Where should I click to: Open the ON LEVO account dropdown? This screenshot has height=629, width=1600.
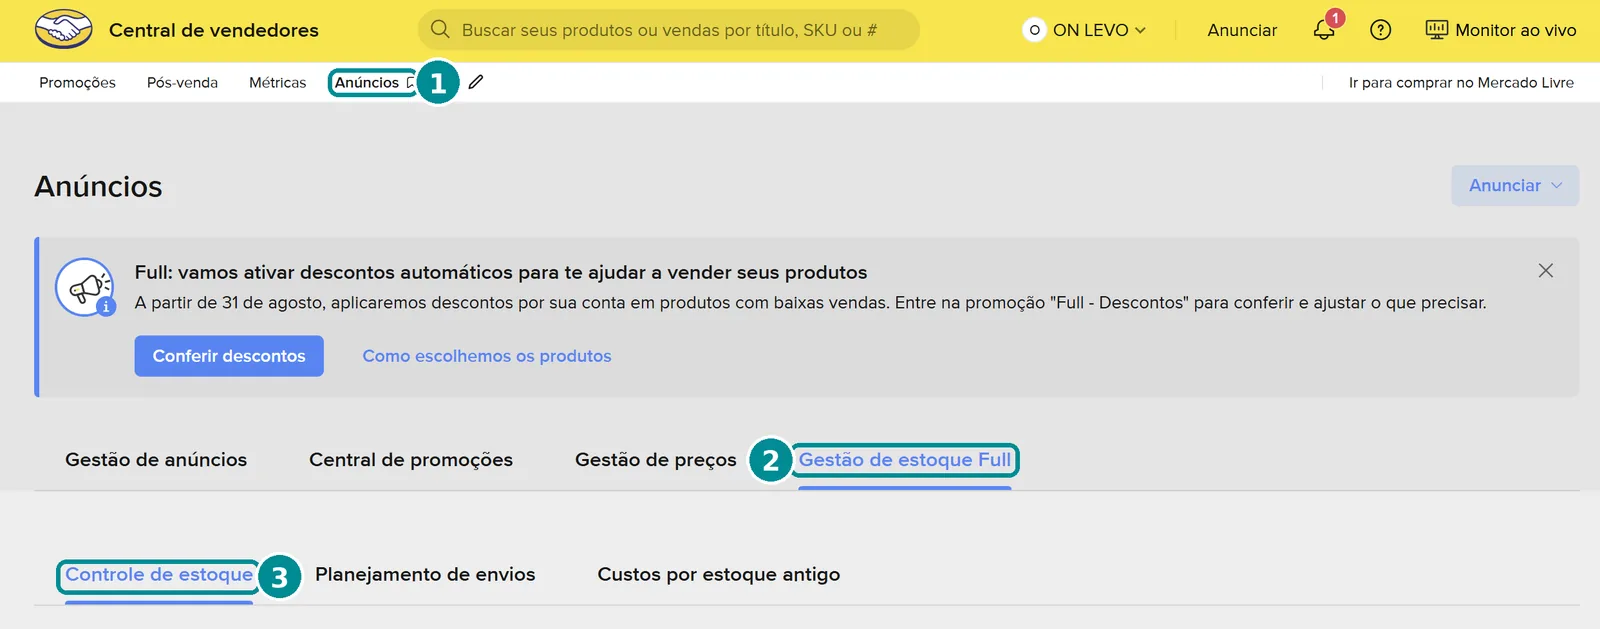(1085, 30)
